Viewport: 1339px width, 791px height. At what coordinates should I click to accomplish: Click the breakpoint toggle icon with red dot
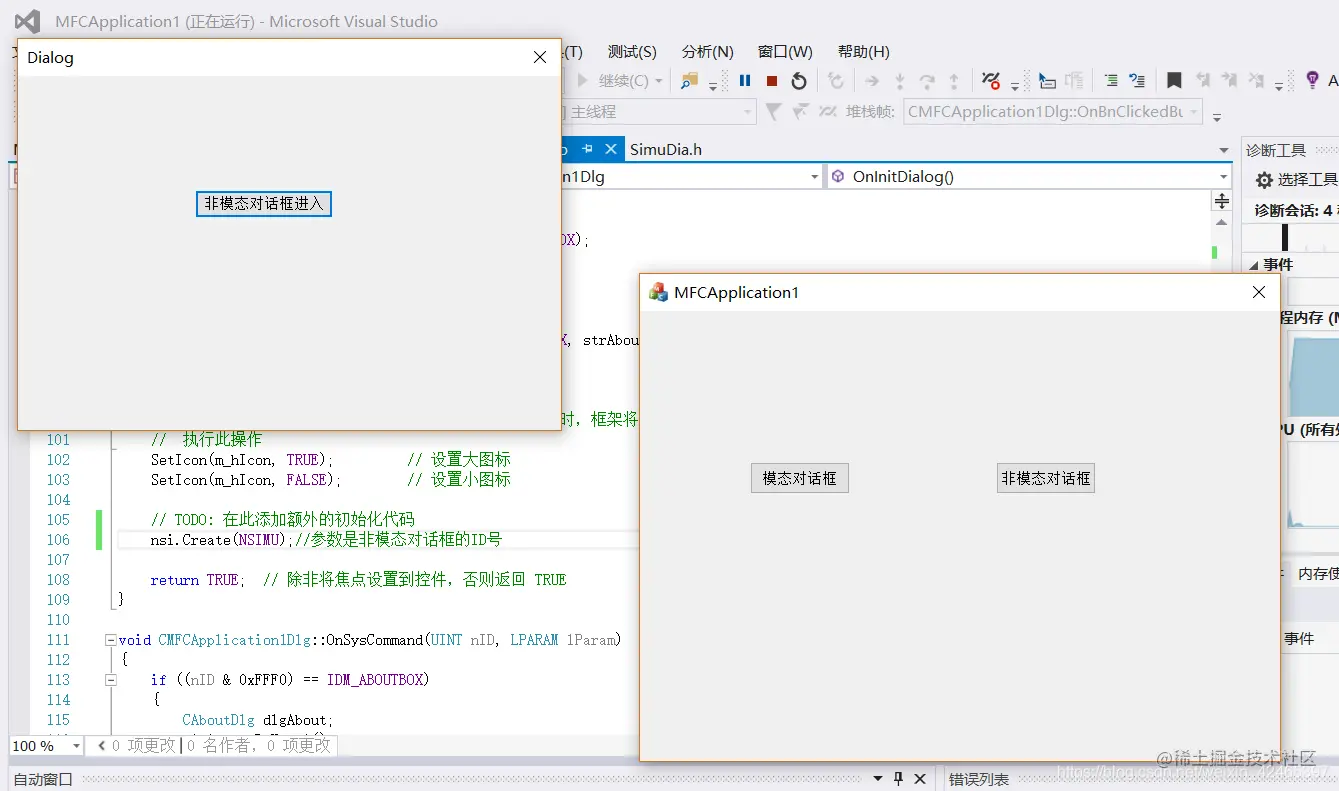(991, 81)
